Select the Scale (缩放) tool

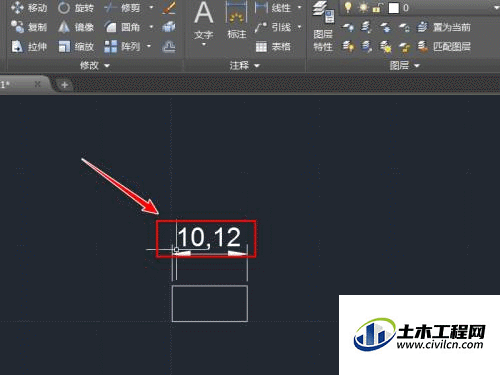[x=76, y=46]
